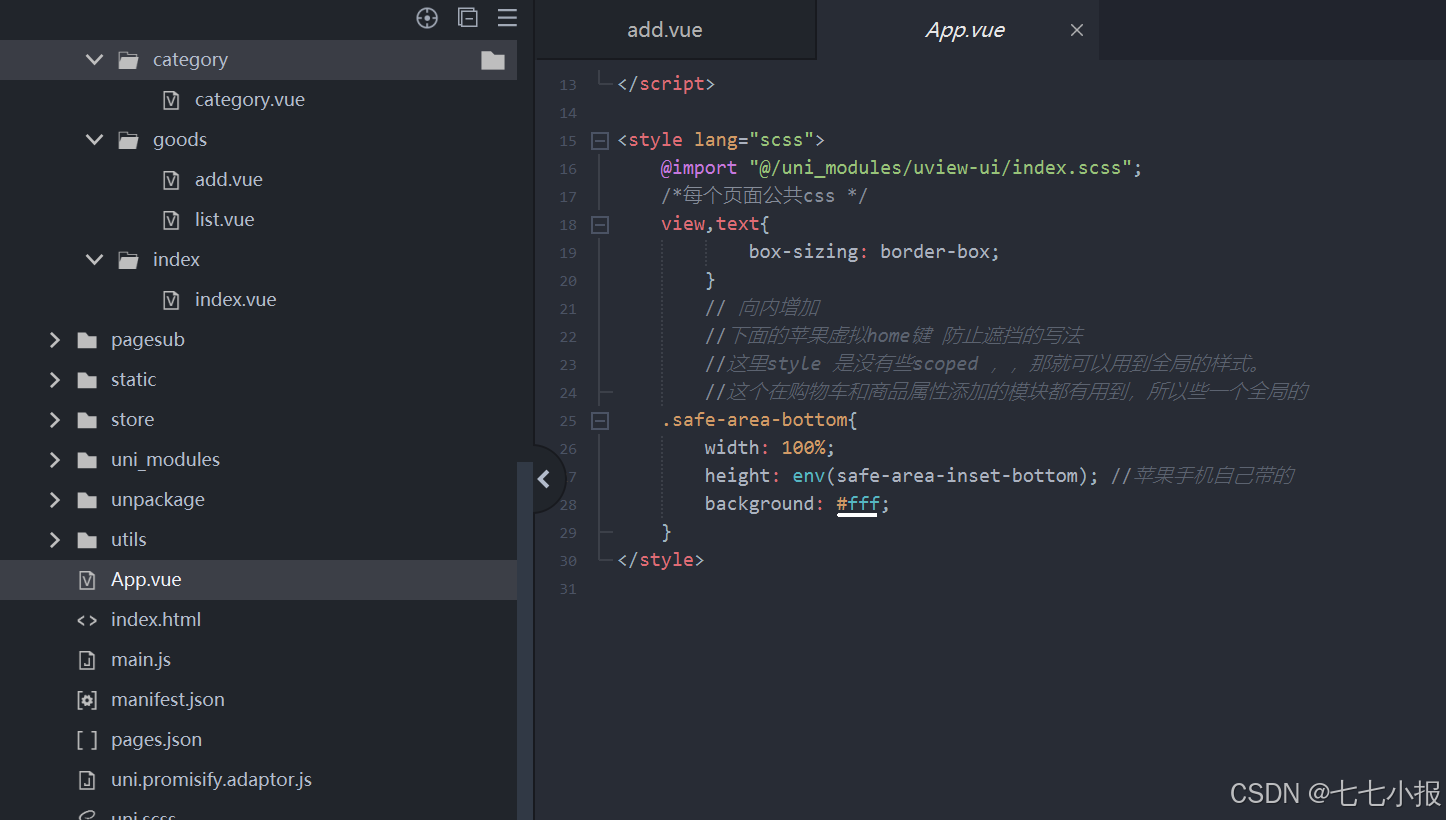Expand the pagesub folder chevron

tap(55, 340)
